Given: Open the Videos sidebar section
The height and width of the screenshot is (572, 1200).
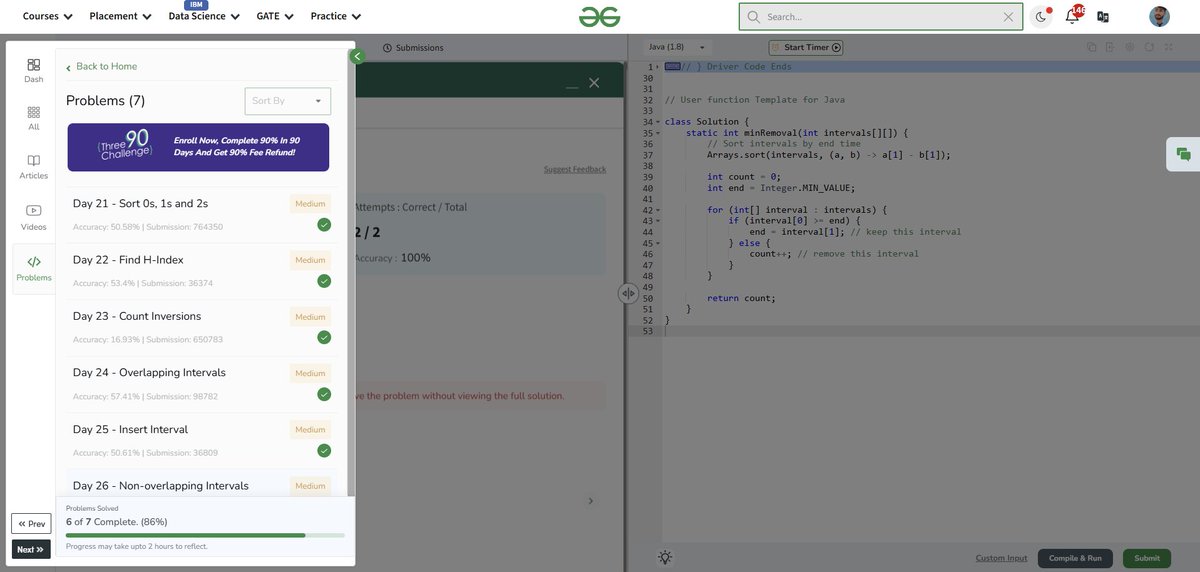Looking at the screenshot, I should click(x=33, y=217).
